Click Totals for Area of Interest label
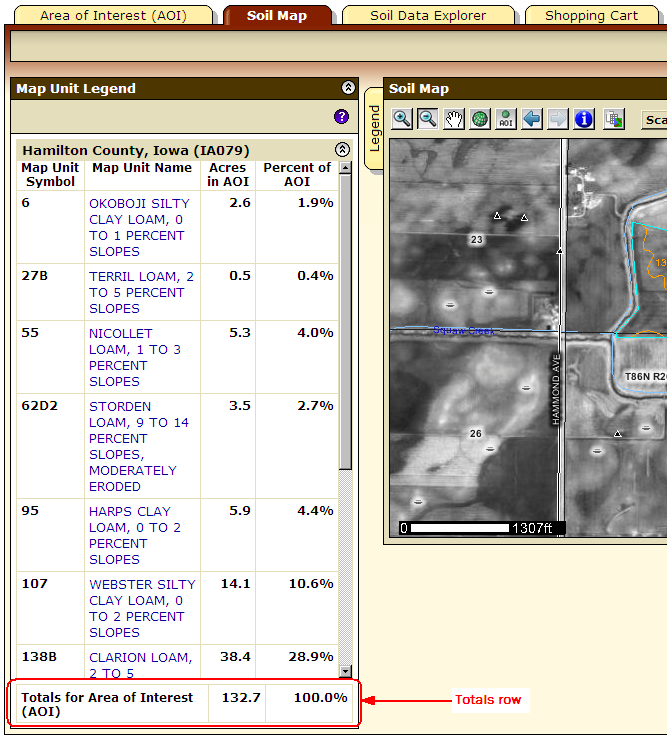 coord(107,704)
